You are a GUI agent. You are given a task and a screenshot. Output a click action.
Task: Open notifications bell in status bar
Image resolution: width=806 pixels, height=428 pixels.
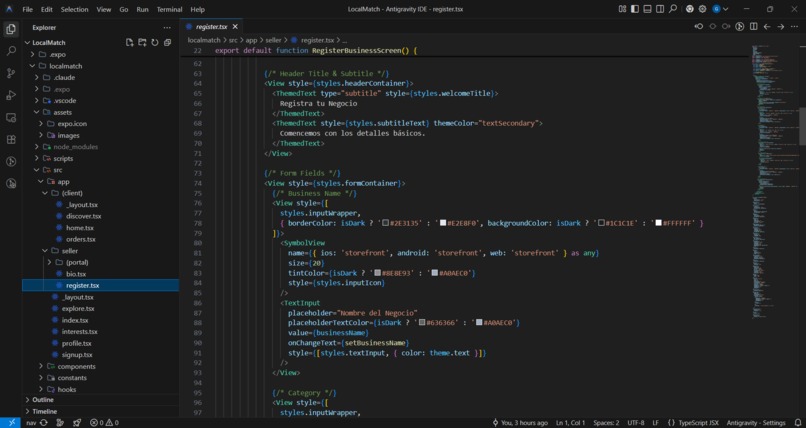tap(798, 423)
